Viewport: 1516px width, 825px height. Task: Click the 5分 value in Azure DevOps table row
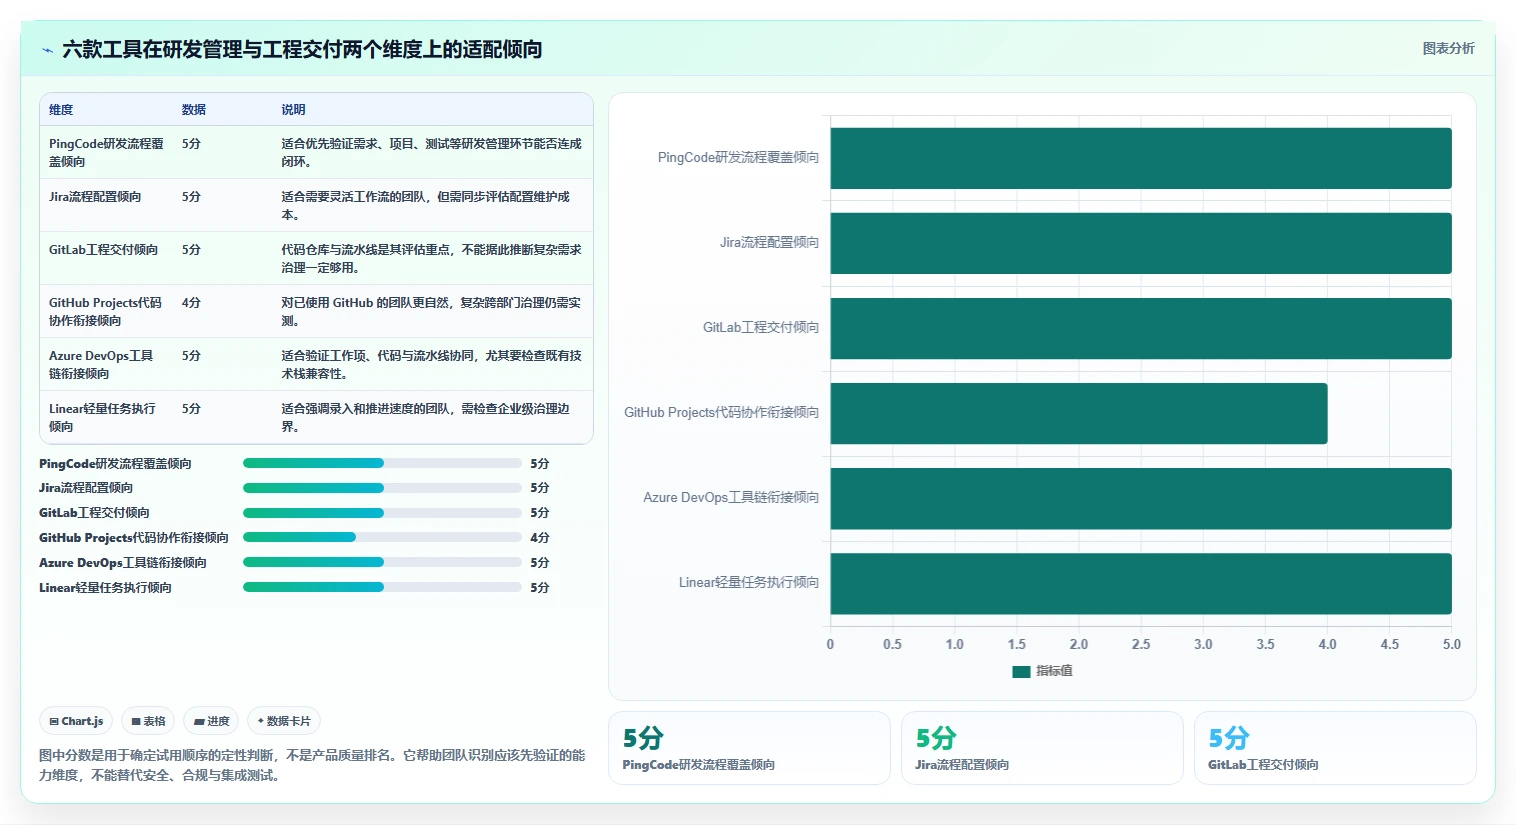point(191,356)
